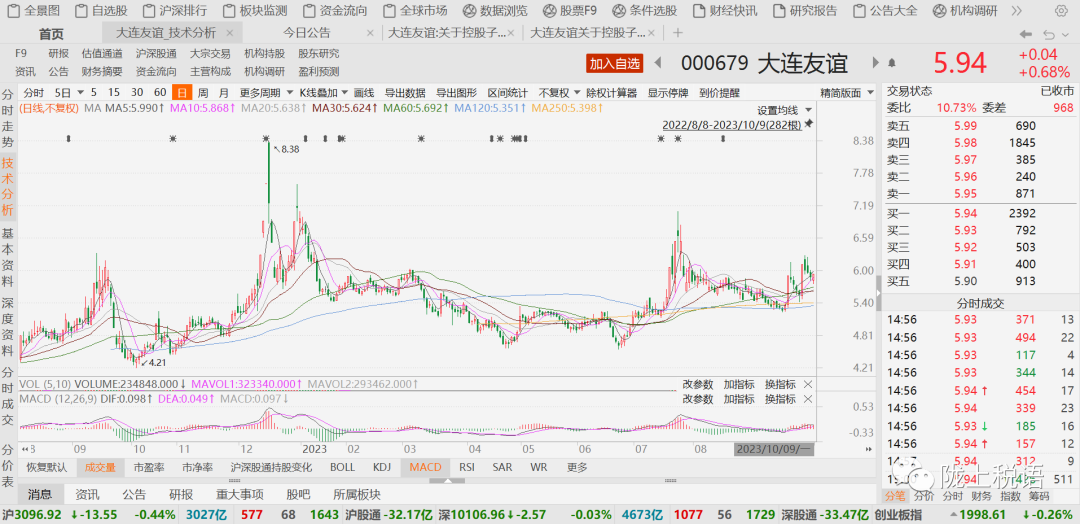The width and height of the screenshot is (1080, 524).
Task: Click the date range 2022/8/8-2023/10/9 link
Action: (x=732, y=125)
